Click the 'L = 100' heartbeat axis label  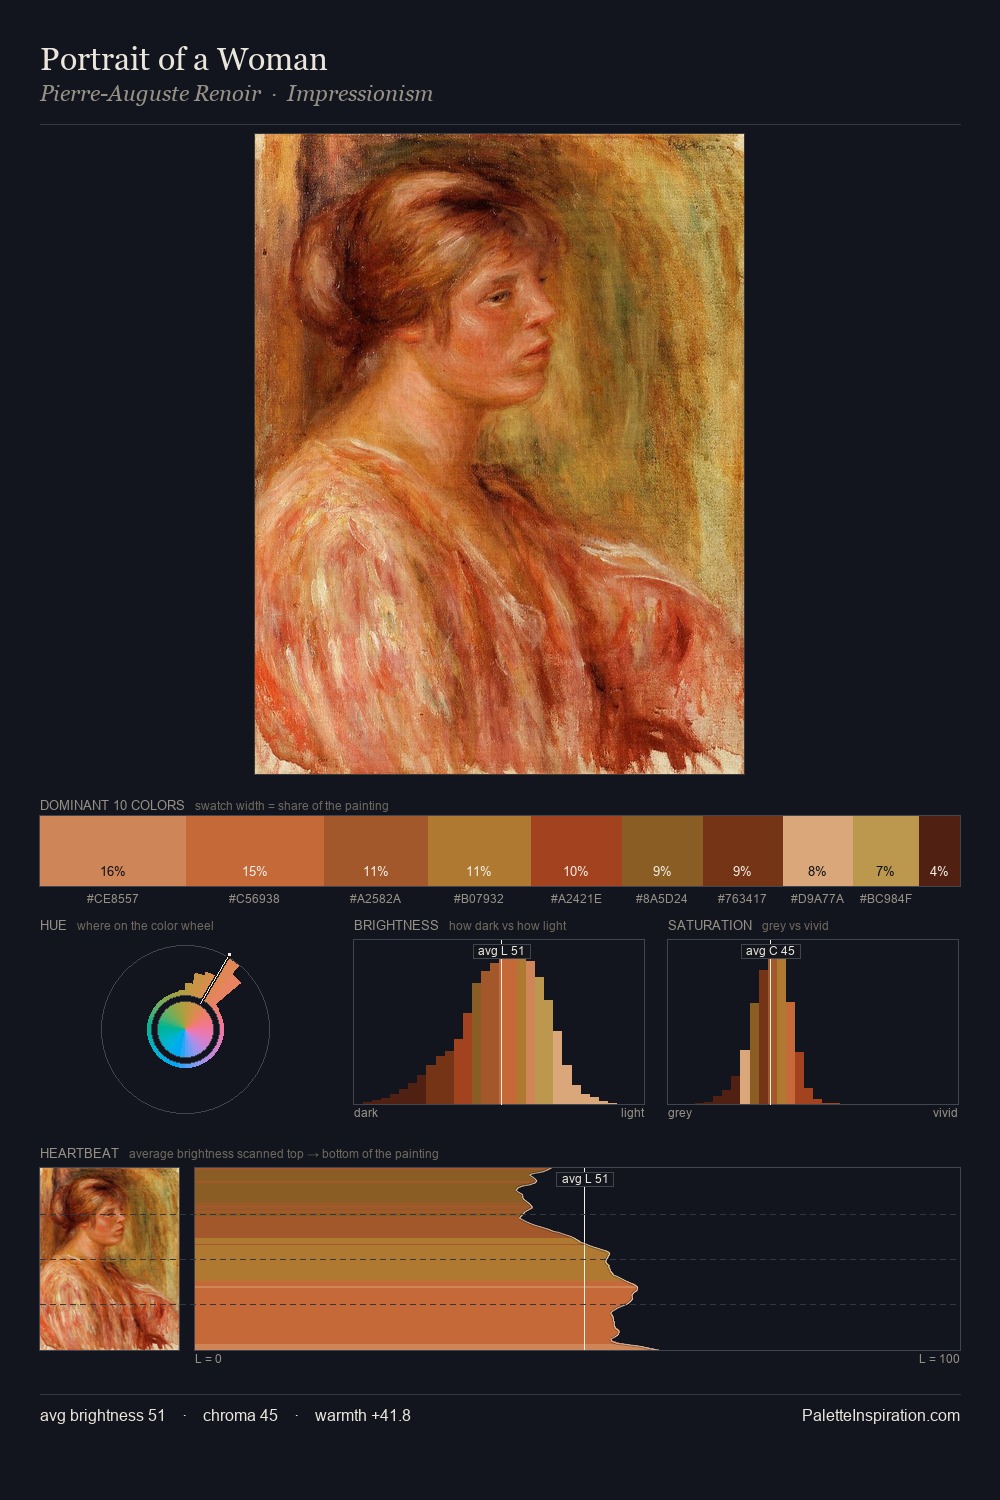coord(939,1359)
